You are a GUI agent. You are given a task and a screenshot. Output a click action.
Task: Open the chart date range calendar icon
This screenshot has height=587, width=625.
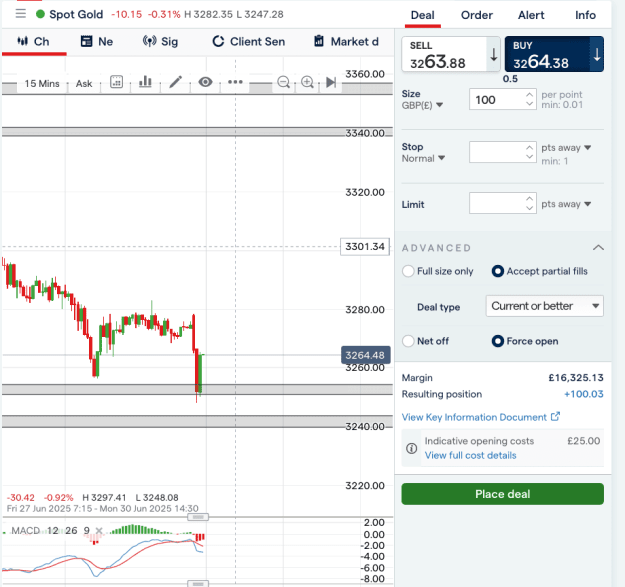(116, 82)
